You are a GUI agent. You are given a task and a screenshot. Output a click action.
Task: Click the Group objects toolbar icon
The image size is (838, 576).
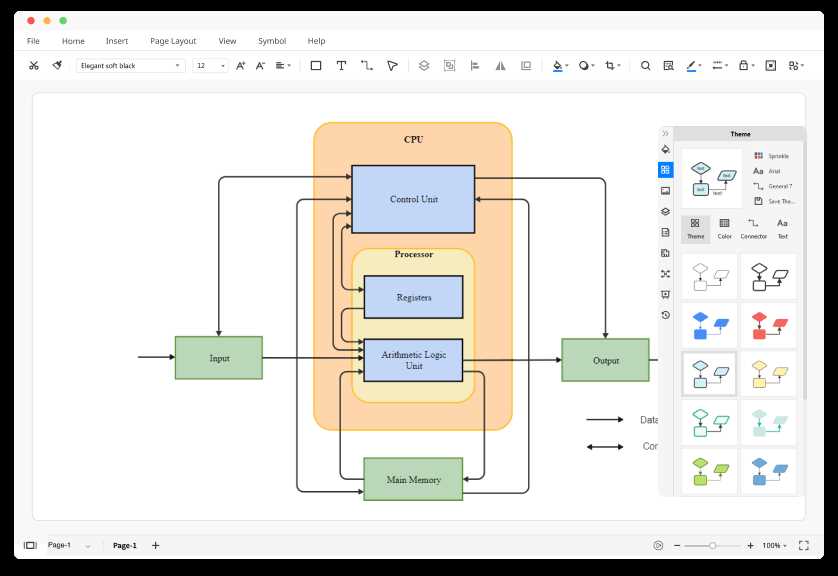click(x=449, y=65)
